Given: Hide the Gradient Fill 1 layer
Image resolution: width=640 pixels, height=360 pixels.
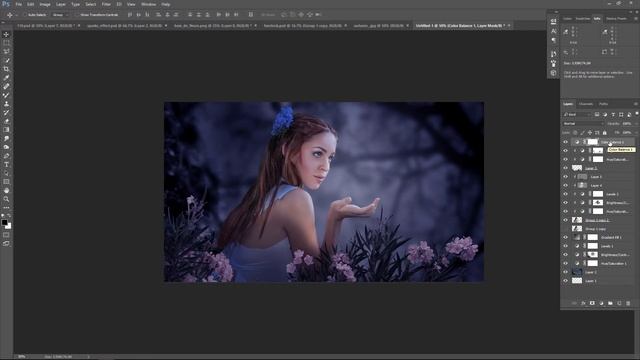Looking at the screenshot, I should point(566,237).
